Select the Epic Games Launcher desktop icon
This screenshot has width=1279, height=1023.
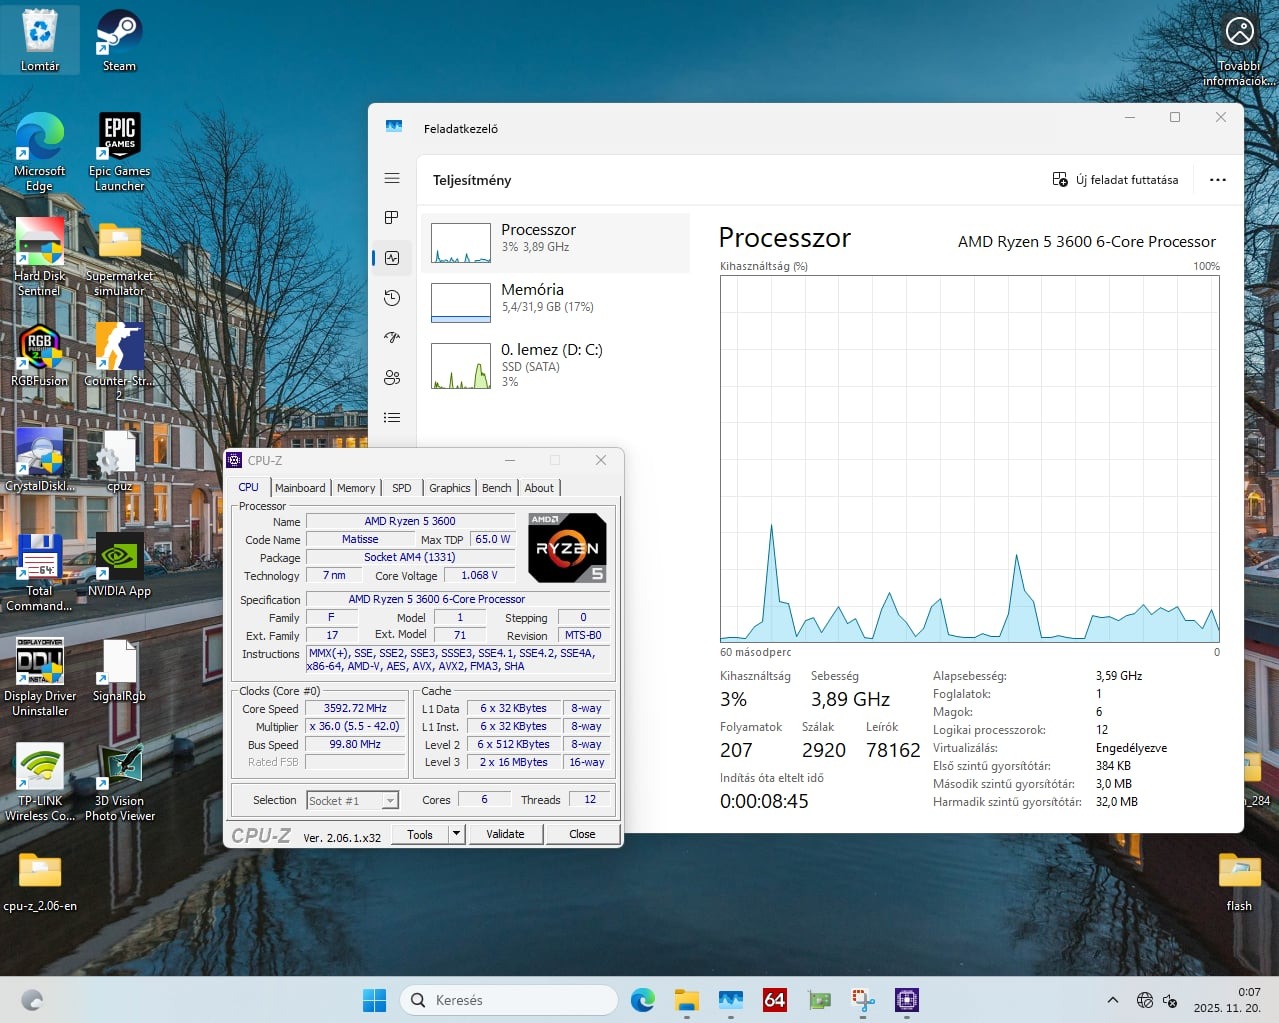pyautogui.click(x=119, y=152)
